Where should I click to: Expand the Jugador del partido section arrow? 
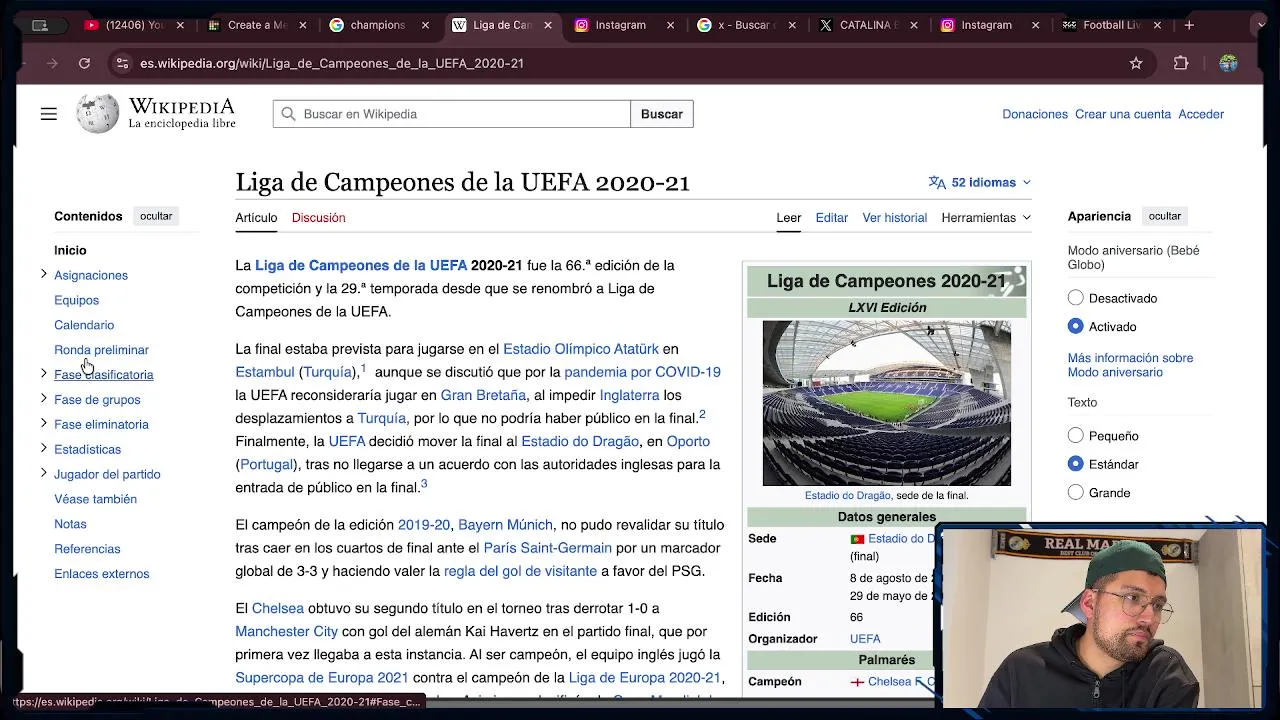tap(43, 473)
